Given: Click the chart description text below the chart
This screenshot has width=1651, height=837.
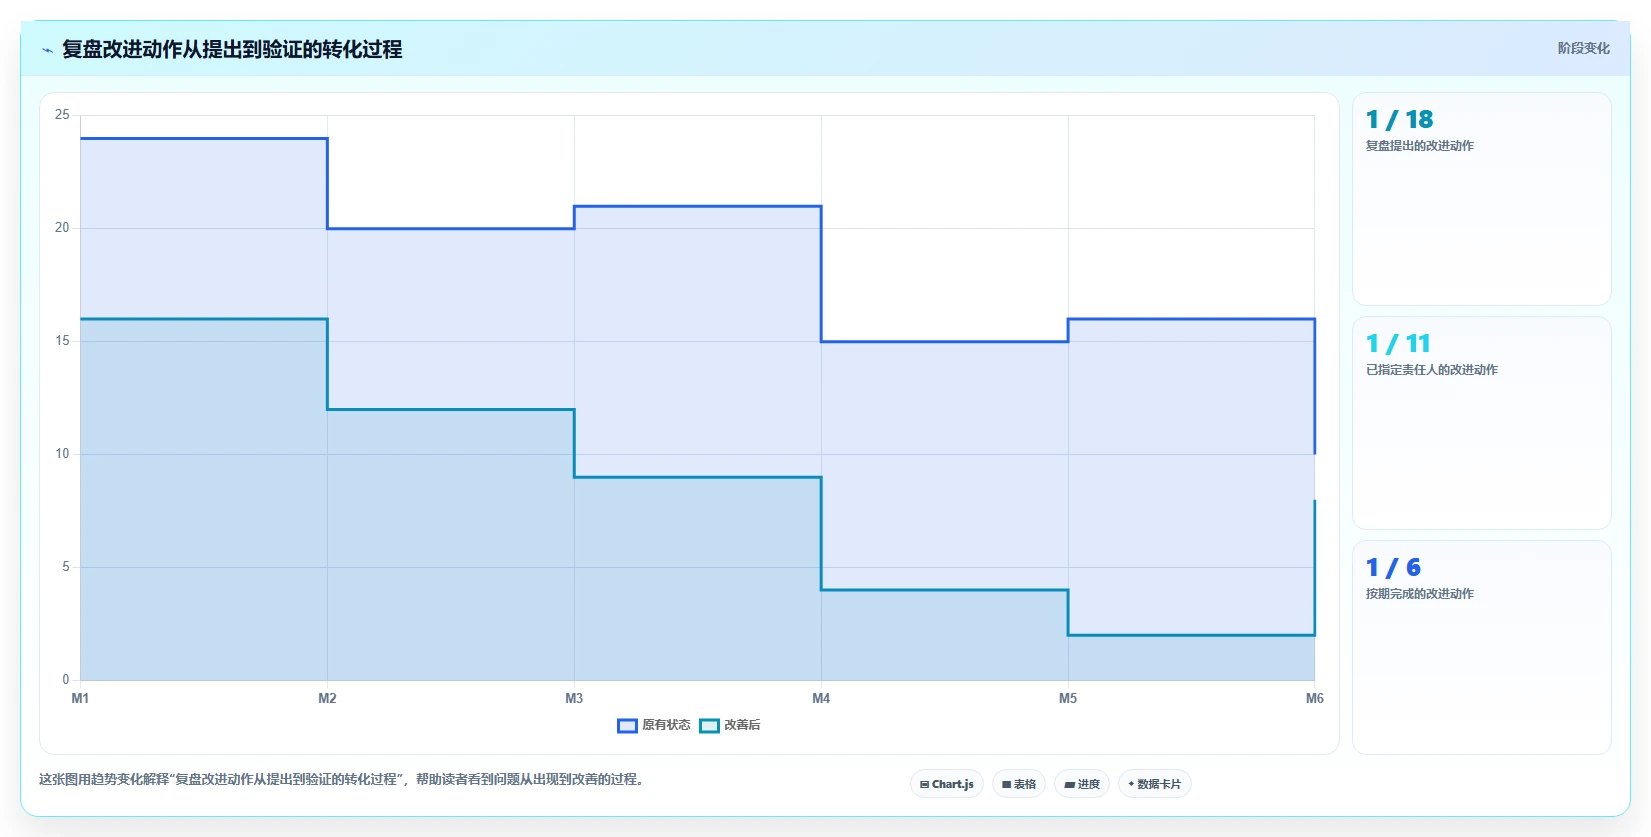Looking at the screenshot, I should pos(343,779).
